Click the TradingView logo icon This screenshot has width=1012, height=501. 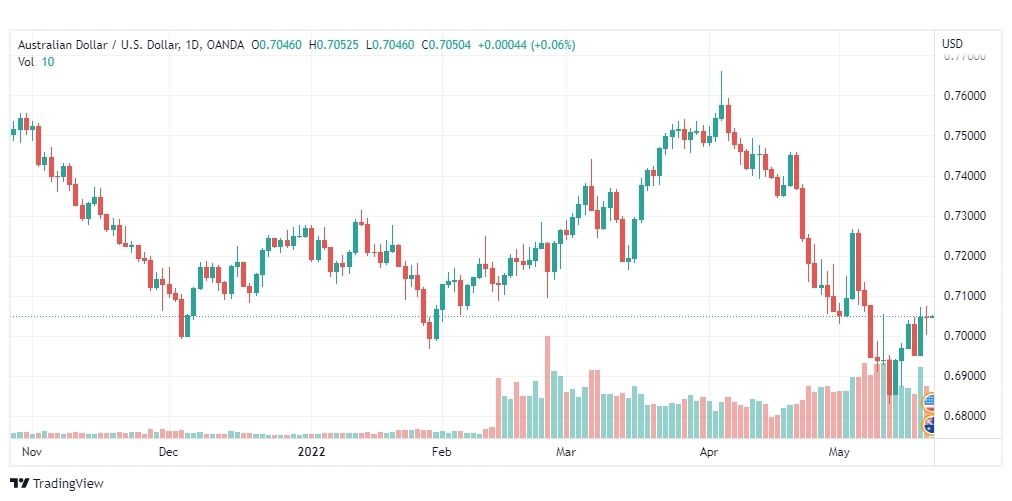click(20, 484)
